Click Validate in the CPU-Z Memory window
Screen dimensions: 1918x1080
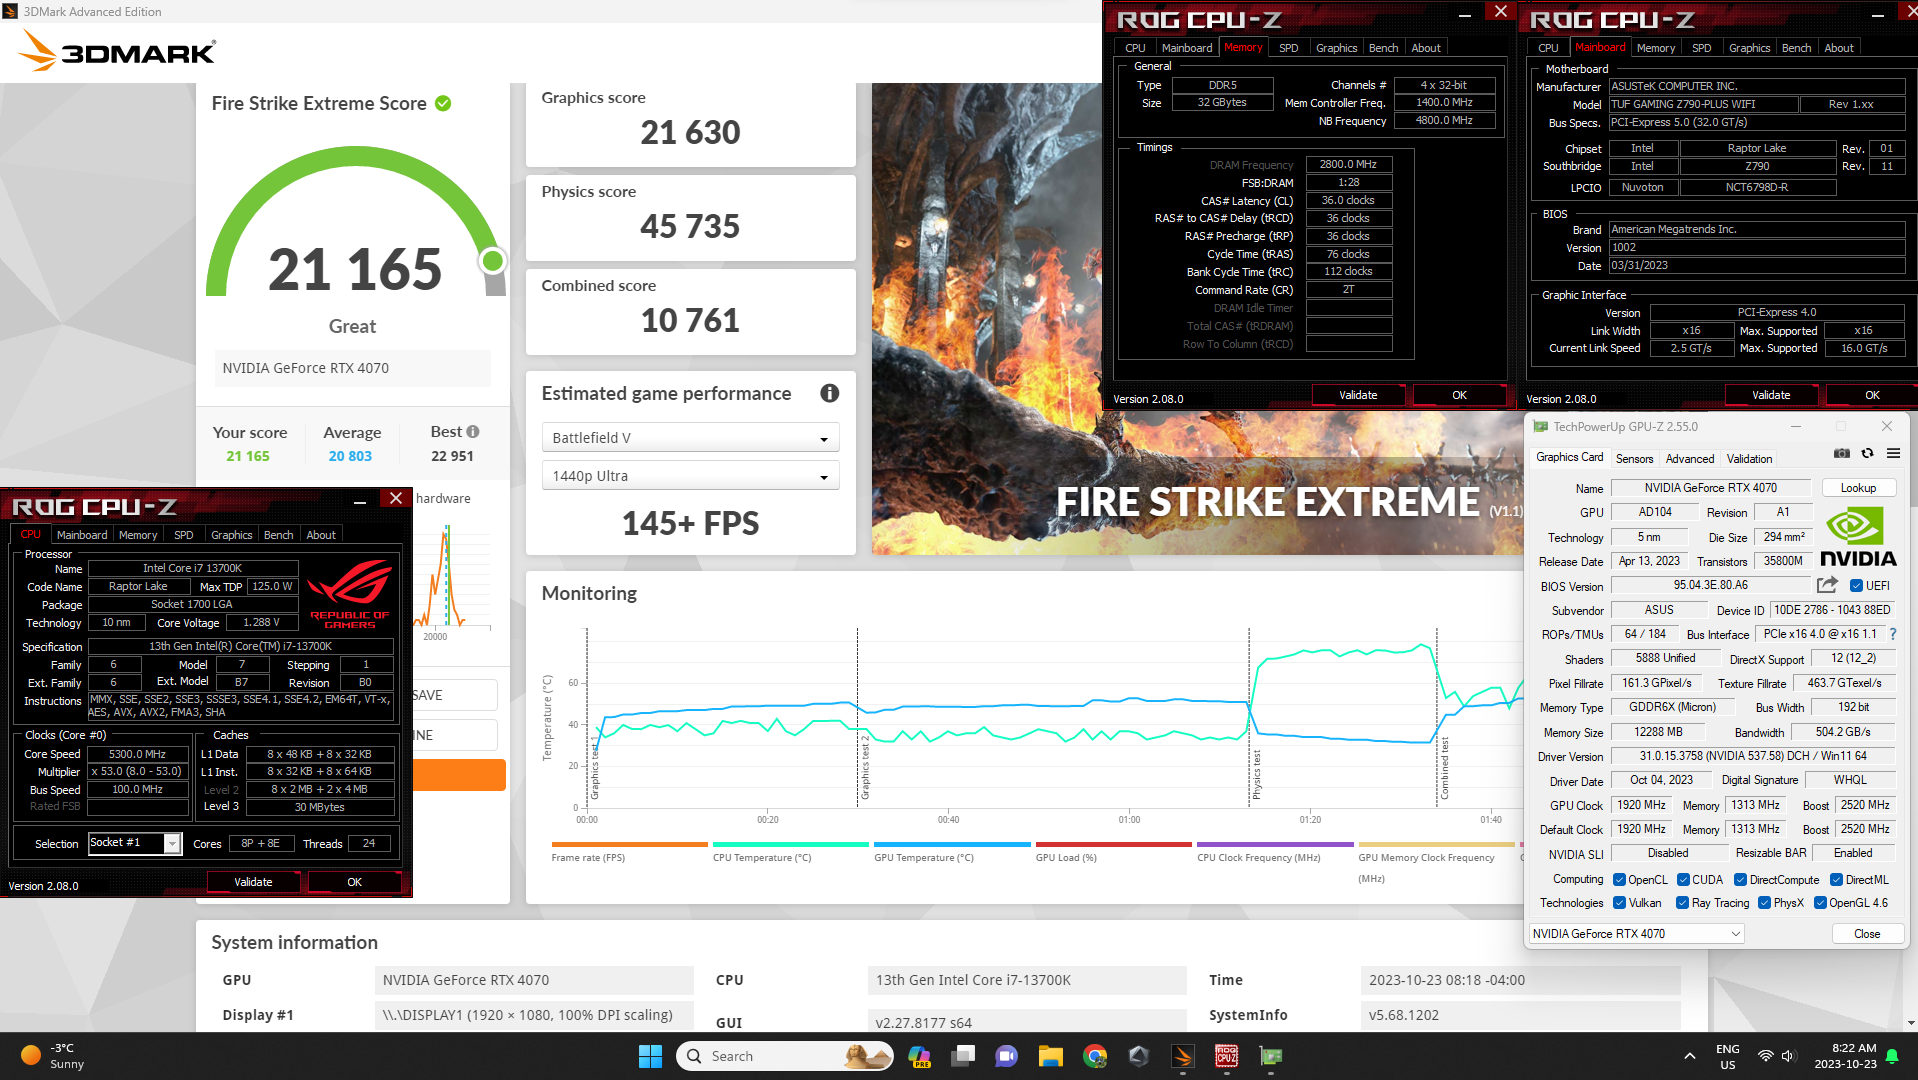click(x=1358, y=395)
